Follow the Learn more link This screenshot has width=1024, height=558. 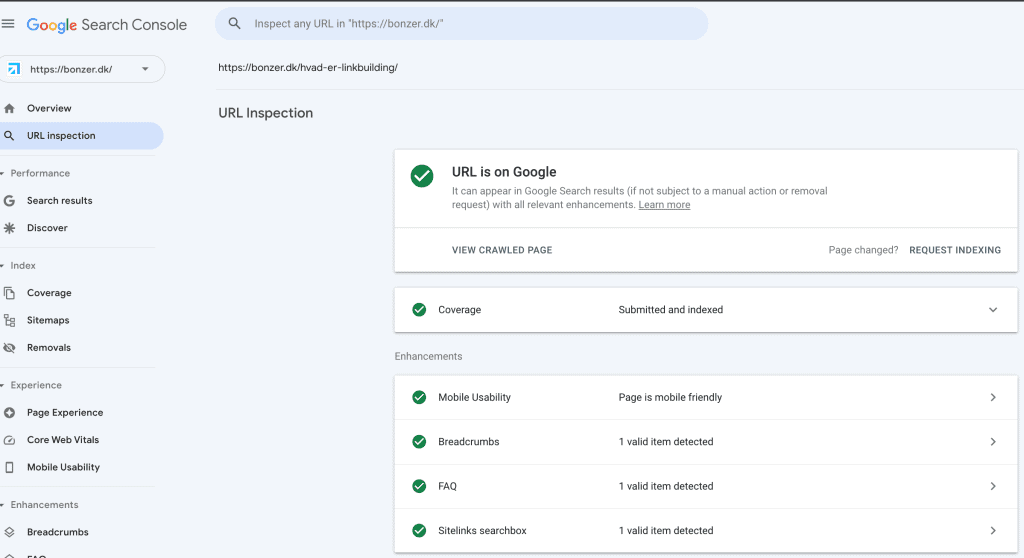664,205
